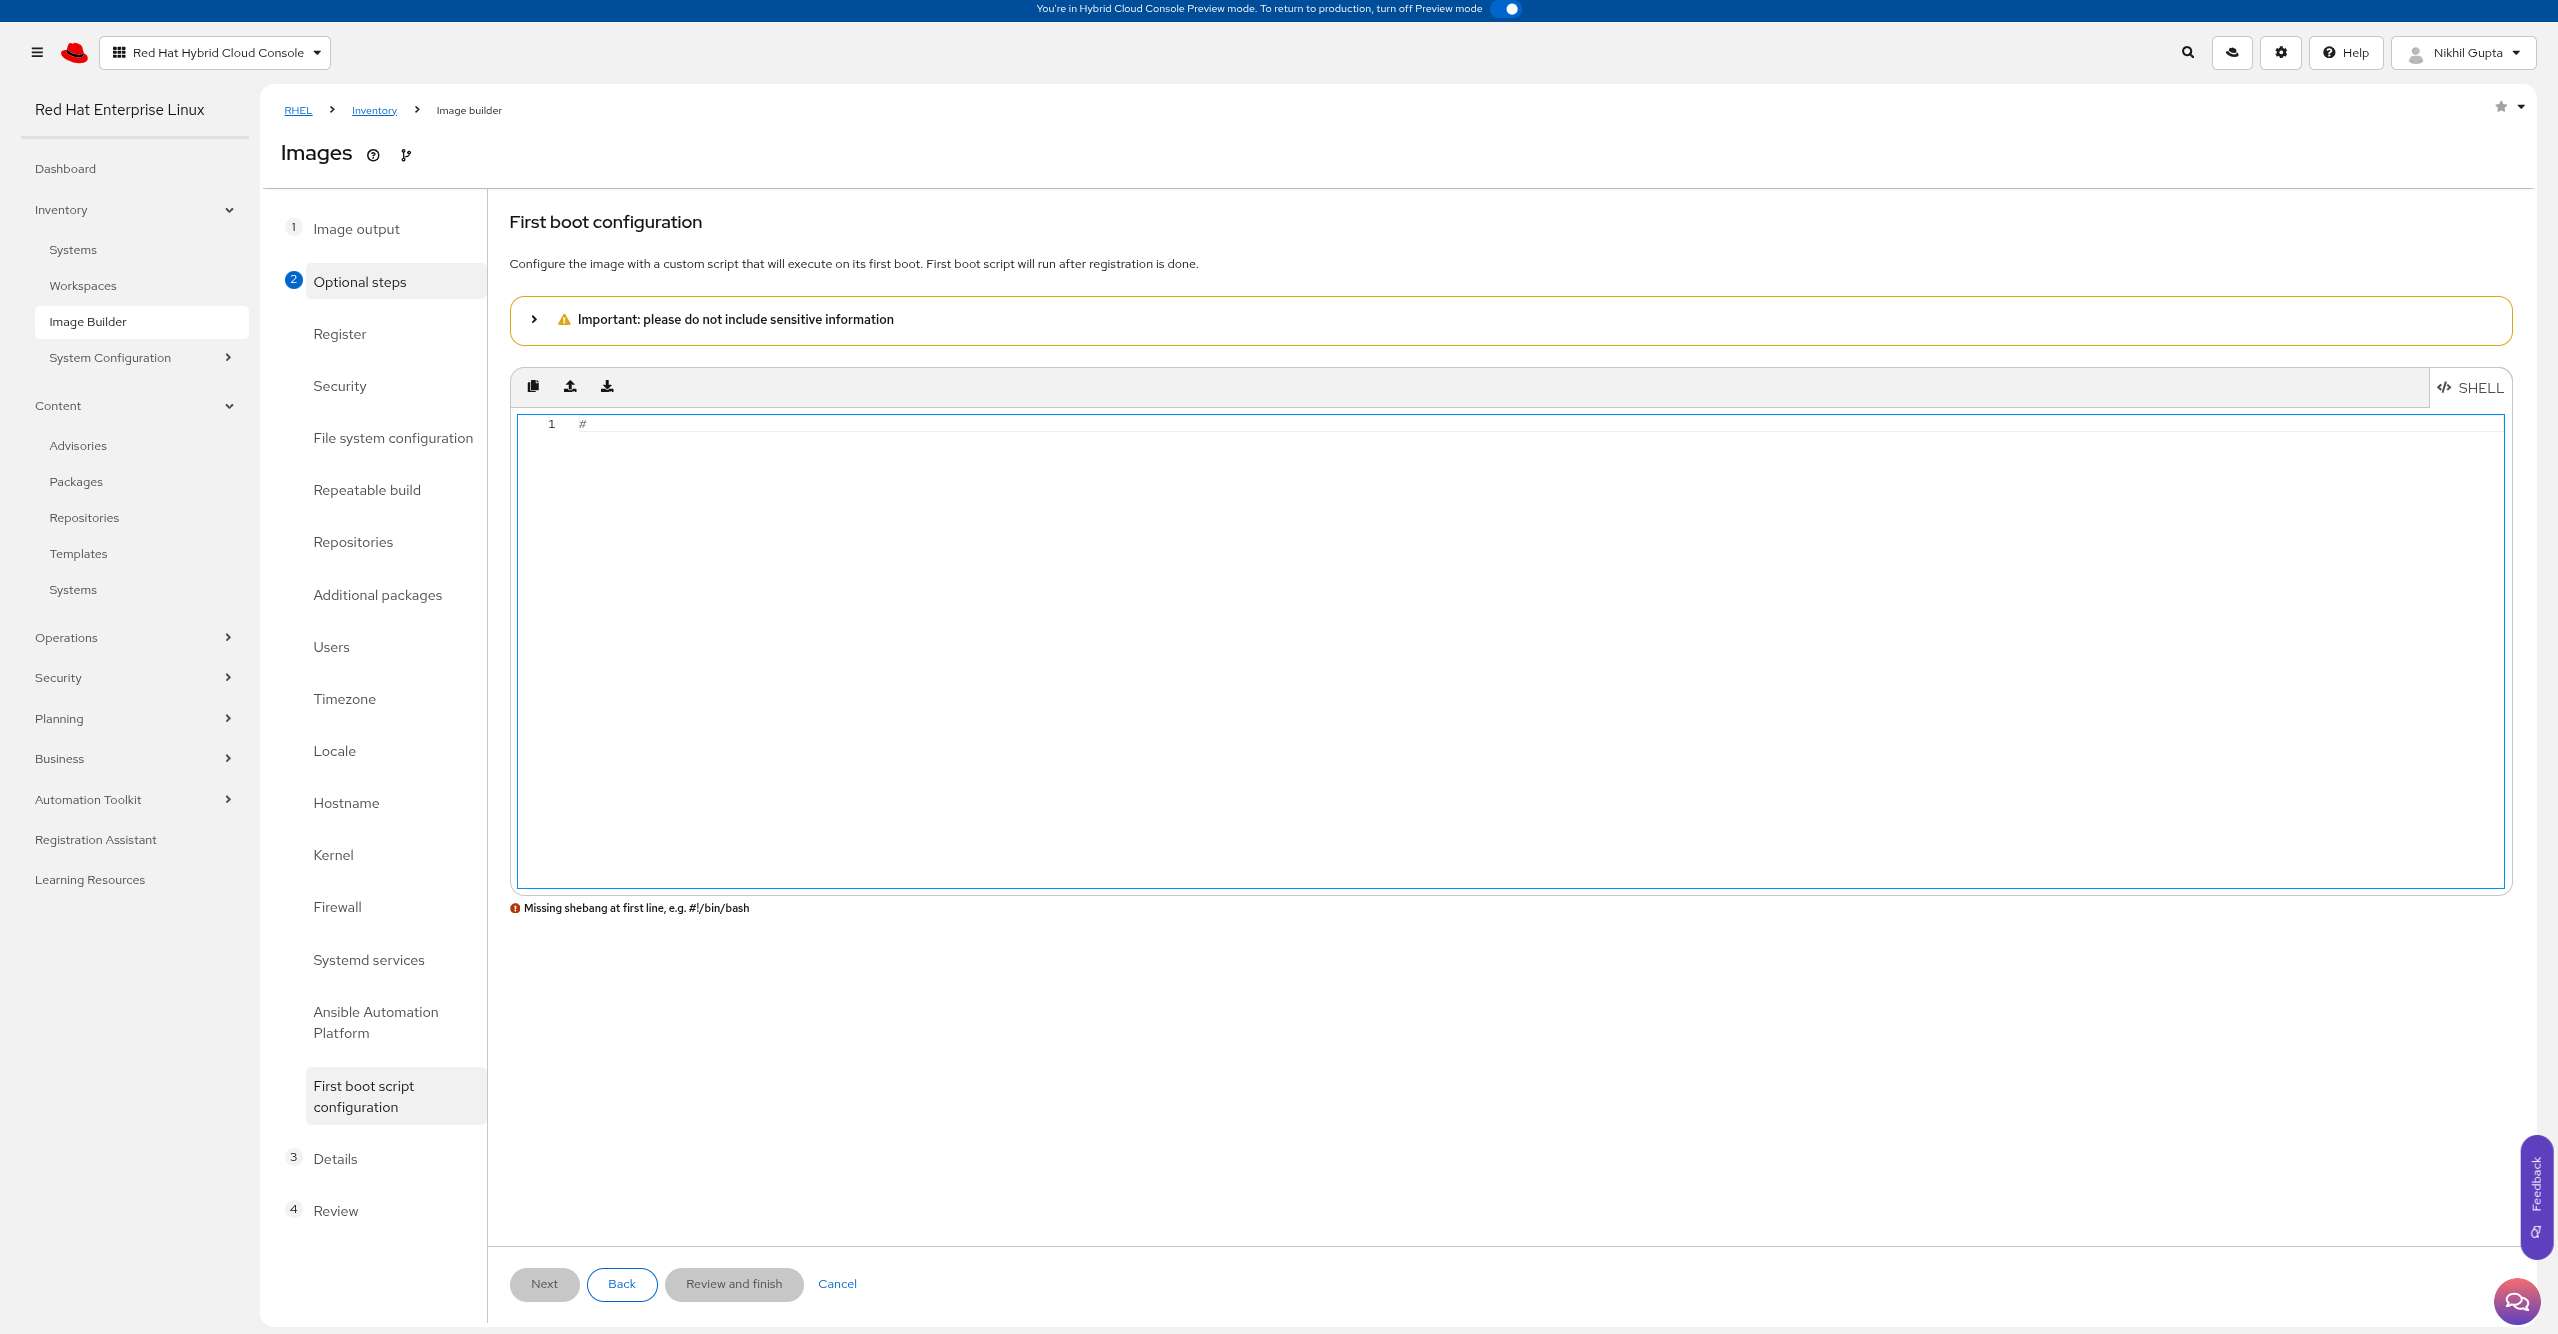Click inside the shell script editor
This screenshot has height=1334, width=2558.
(x=1510, y=650)
